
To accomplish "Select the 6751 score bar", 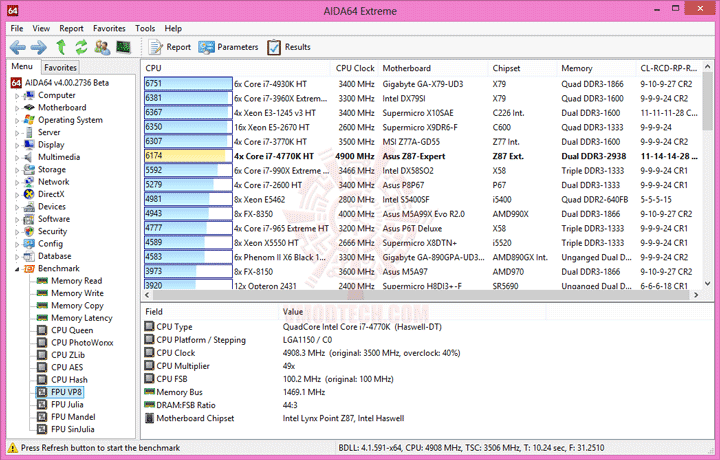I will (188, 84).
